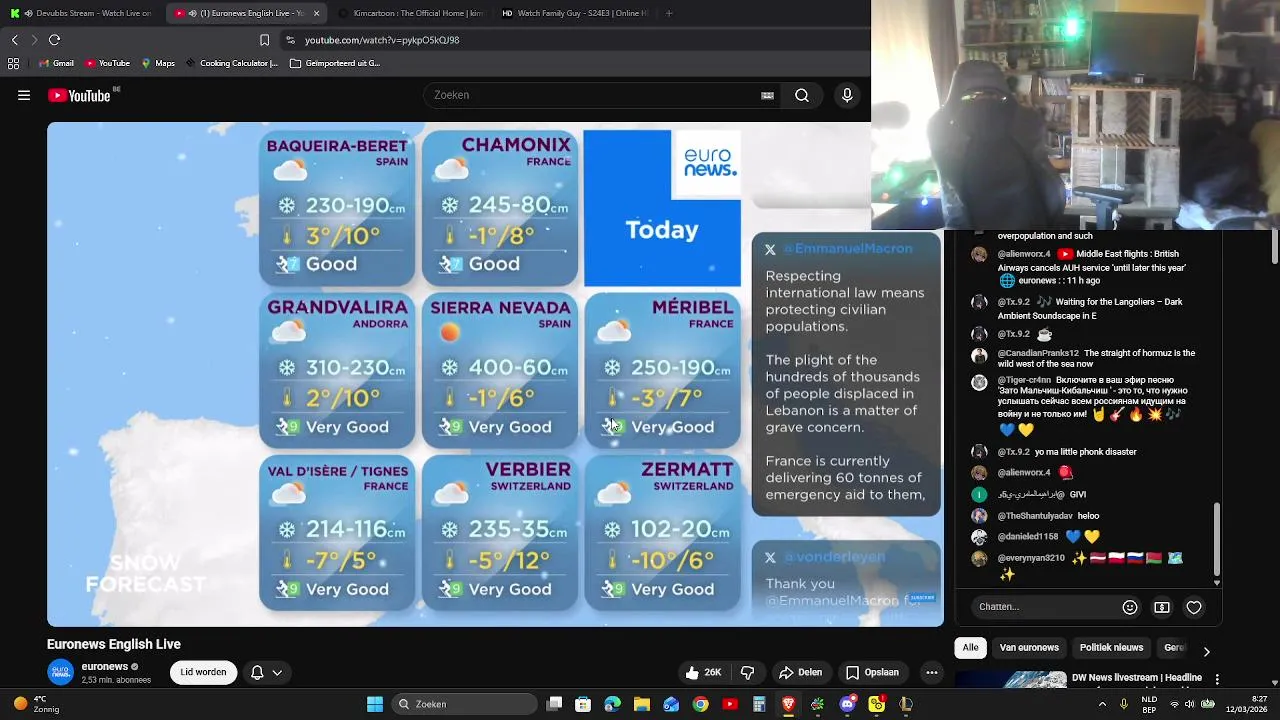The image size is (1280, 720).
Task: Open the browser apps grid icon
Action: 13,63
